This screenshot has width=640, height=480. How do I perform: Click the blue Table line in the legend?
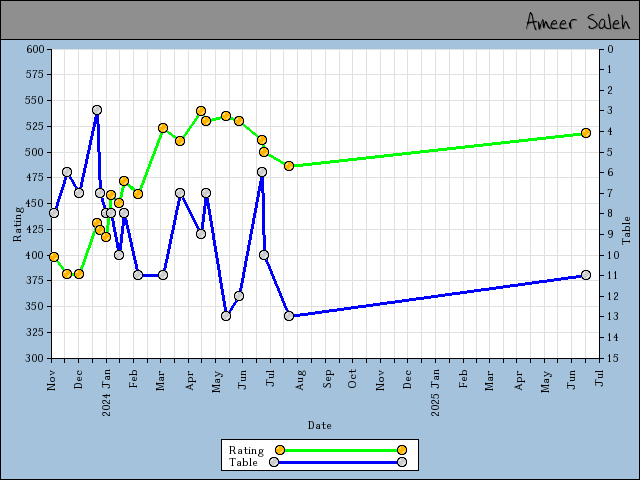pyautogui.click(x=340, y=462)
